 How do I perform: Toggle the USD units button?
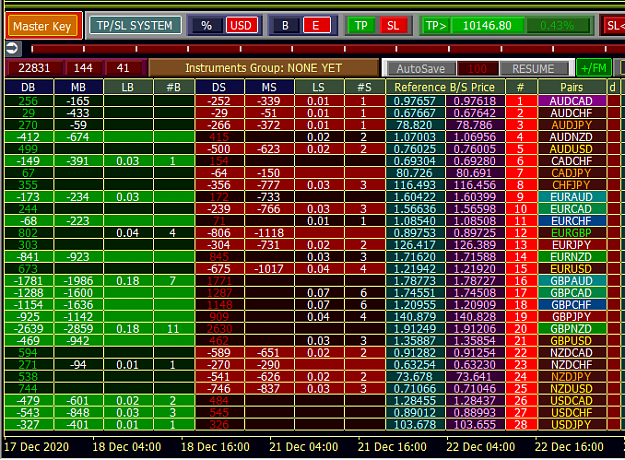[241, 26]
